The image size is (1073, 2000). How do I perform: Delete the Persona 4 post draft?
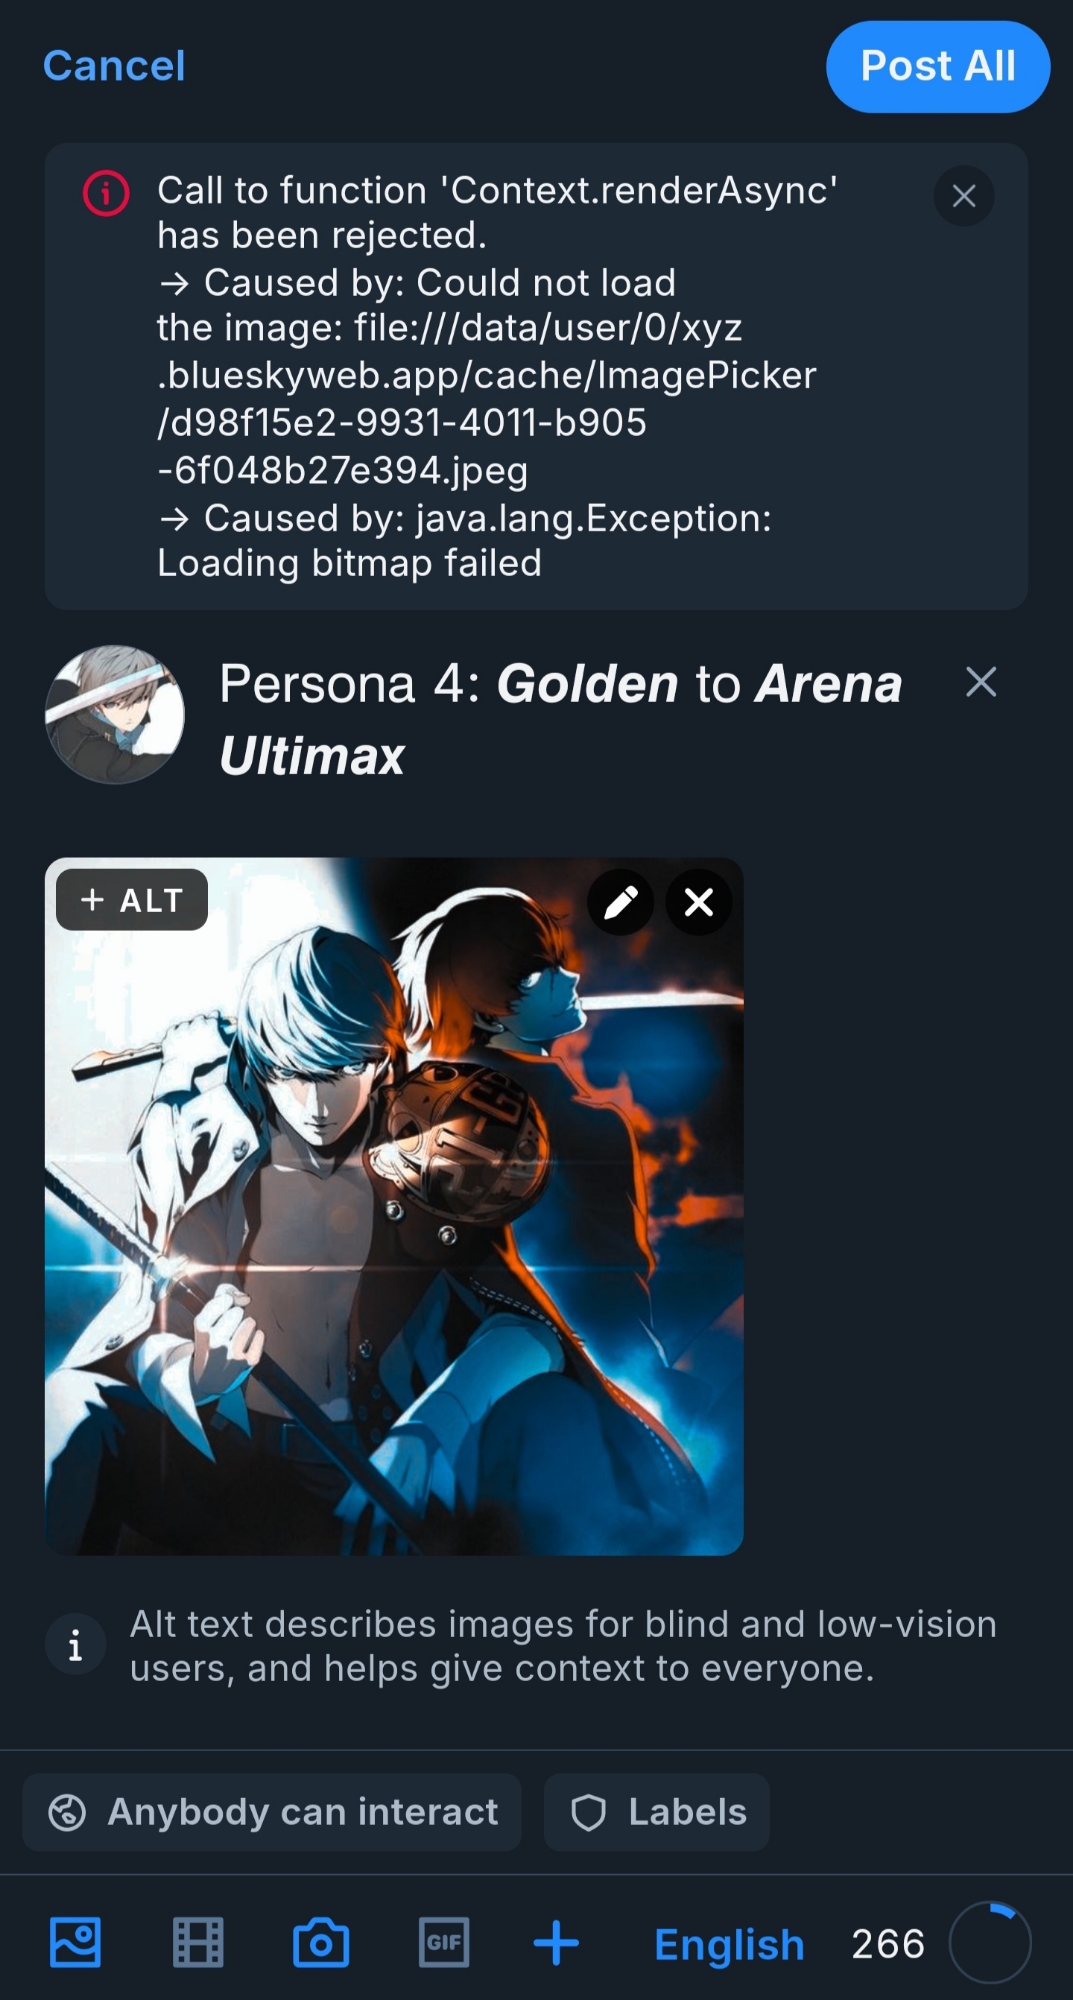[x=981, y=682]
